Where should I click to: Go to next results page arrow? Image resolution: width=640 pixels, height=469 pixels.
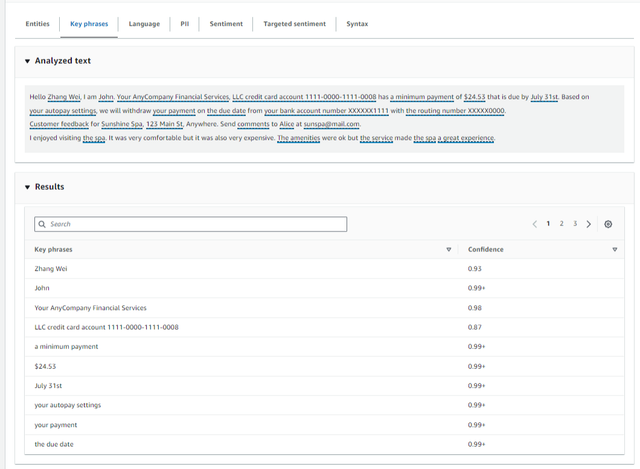coord(588,224)
